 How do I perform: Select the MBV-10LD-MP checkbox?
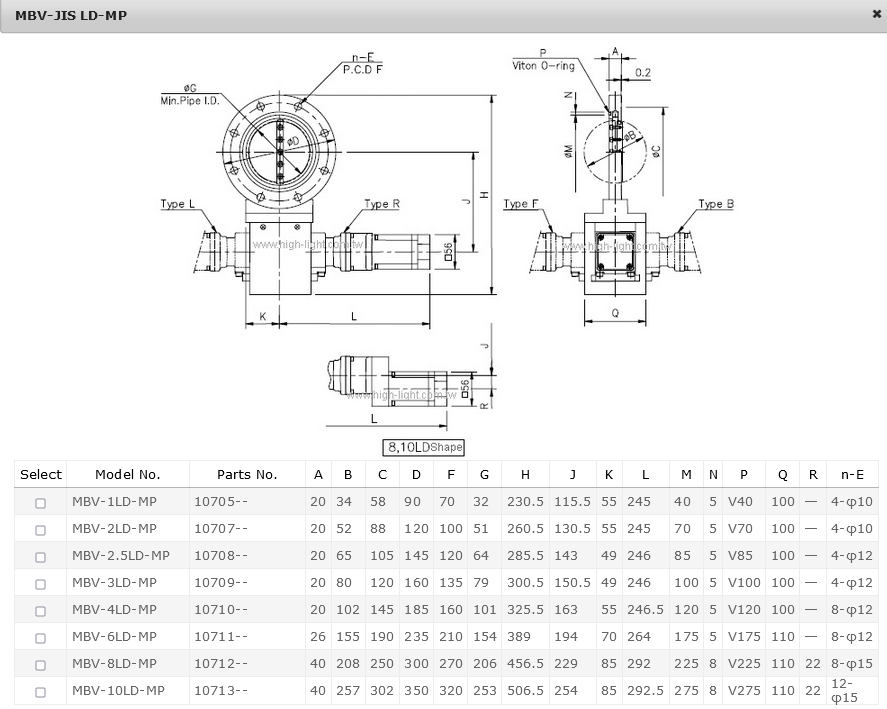[x=41, y=692]
